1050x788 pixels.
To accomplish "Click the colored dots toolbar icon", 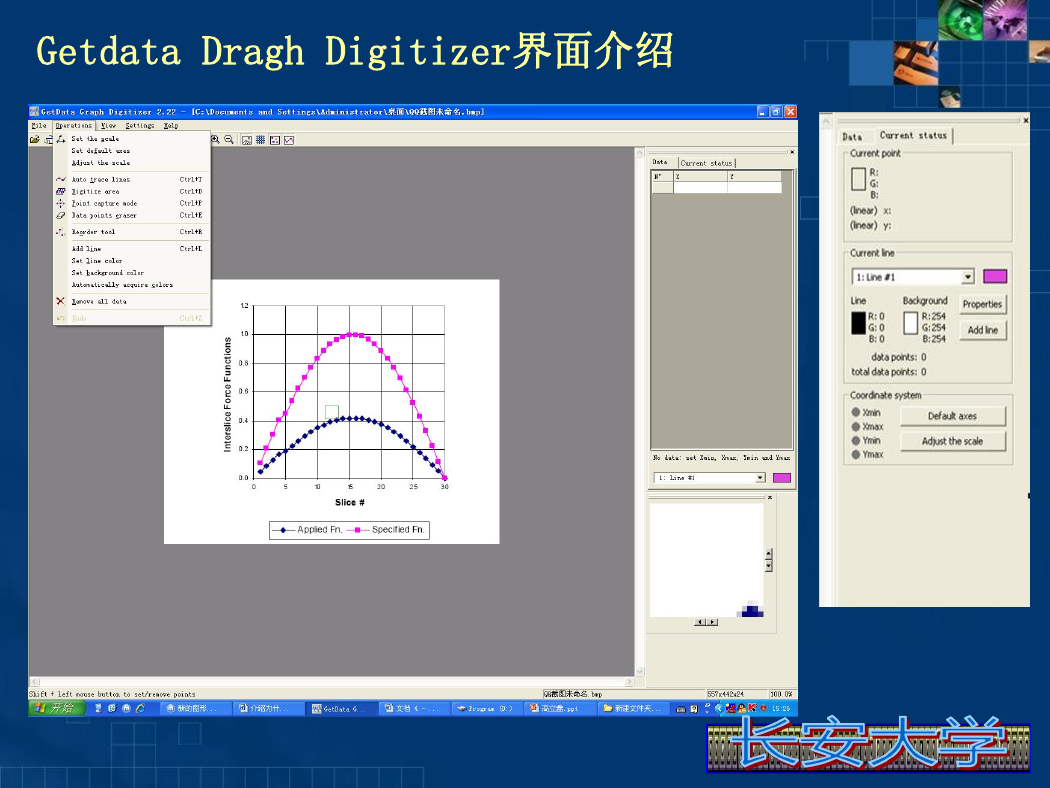I will 275,140.
